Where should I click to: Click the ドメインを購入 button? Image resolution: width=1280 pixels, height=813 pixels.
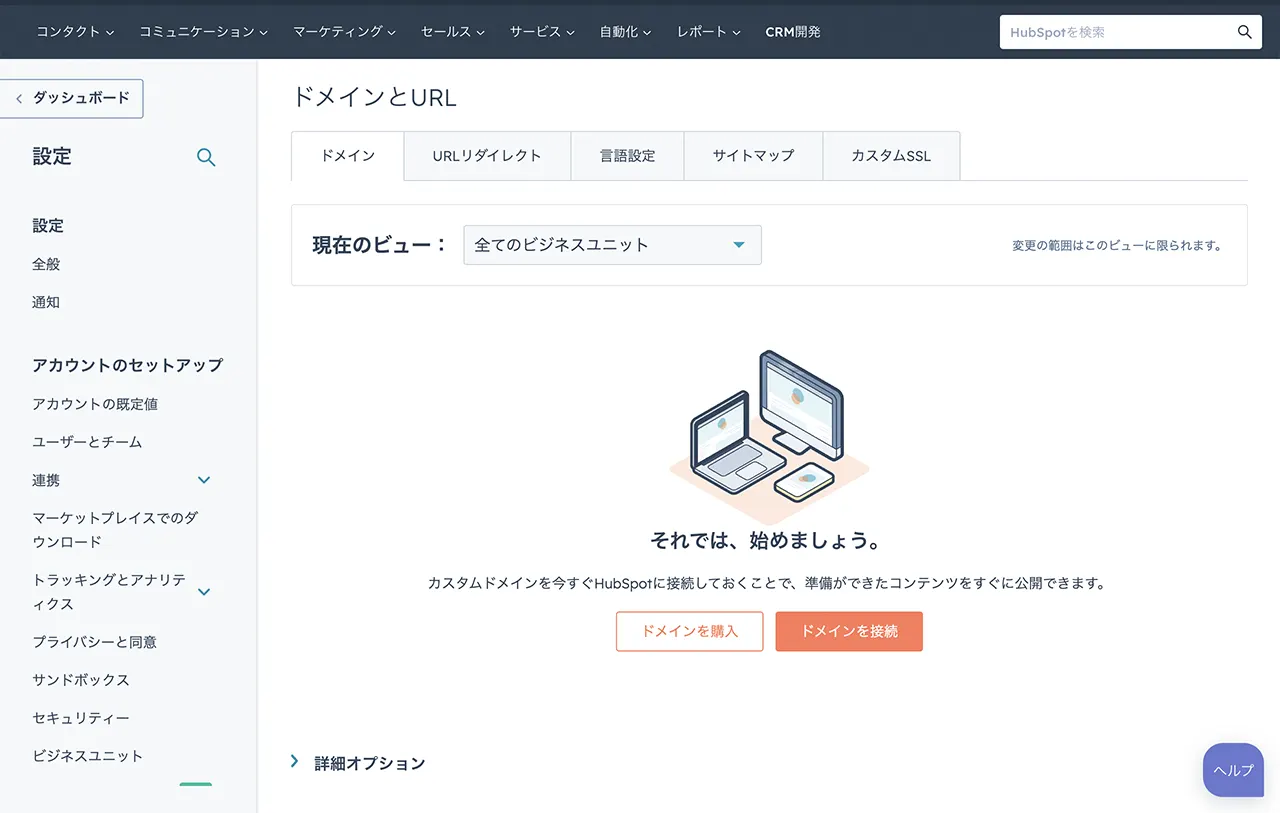[x=689, y=631]
